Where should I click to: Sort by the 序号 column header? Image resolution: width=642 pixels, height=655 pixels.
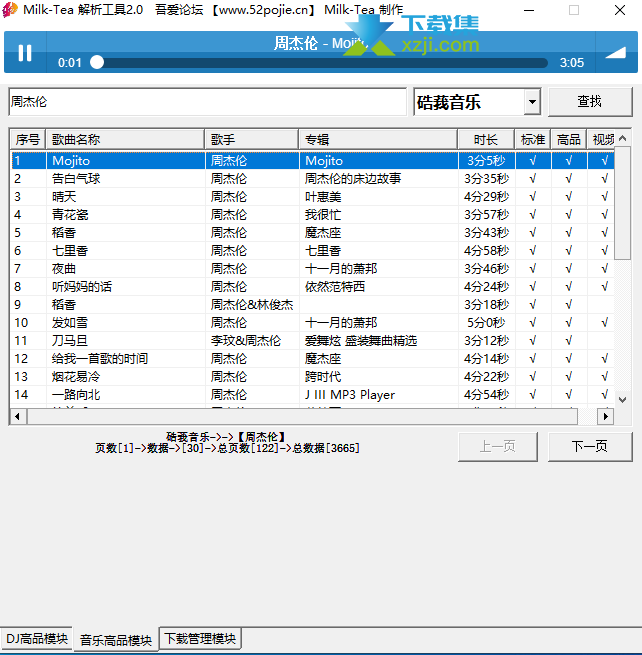click(28, 140)
